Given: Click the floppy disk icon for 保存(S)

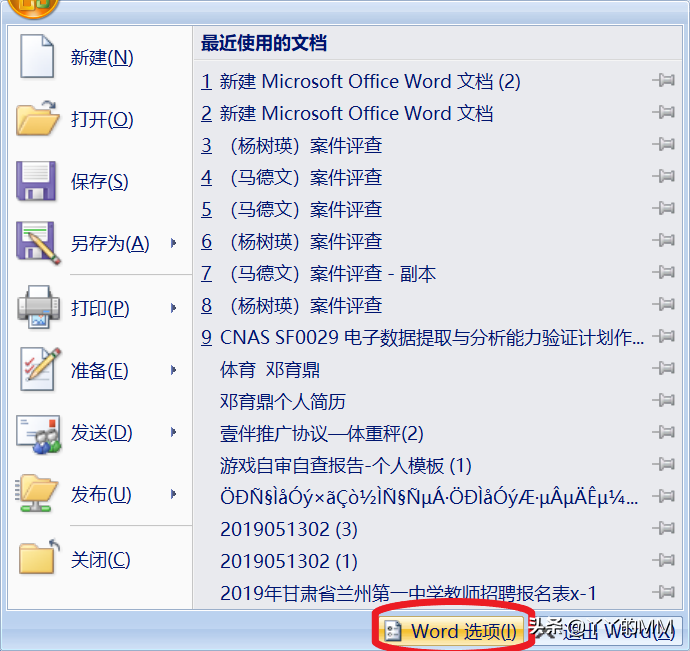Looking at the screenshot, I should (x=36, y=181).
